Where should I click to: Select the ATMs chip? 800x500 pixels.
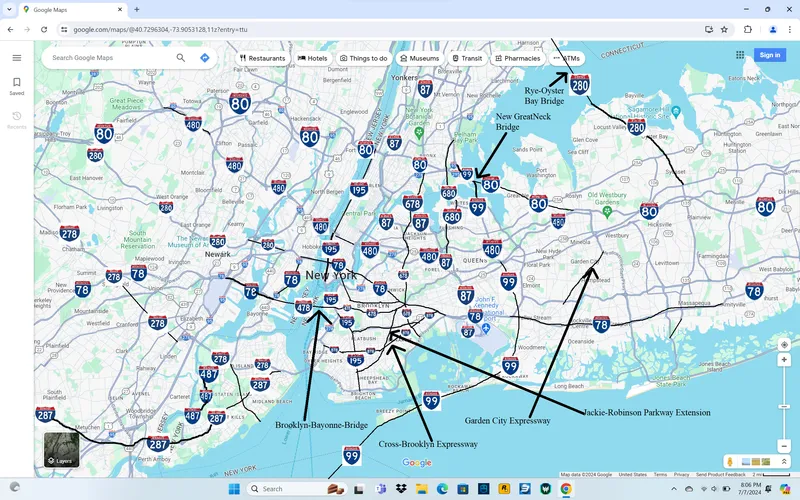[x=566, y=58]
